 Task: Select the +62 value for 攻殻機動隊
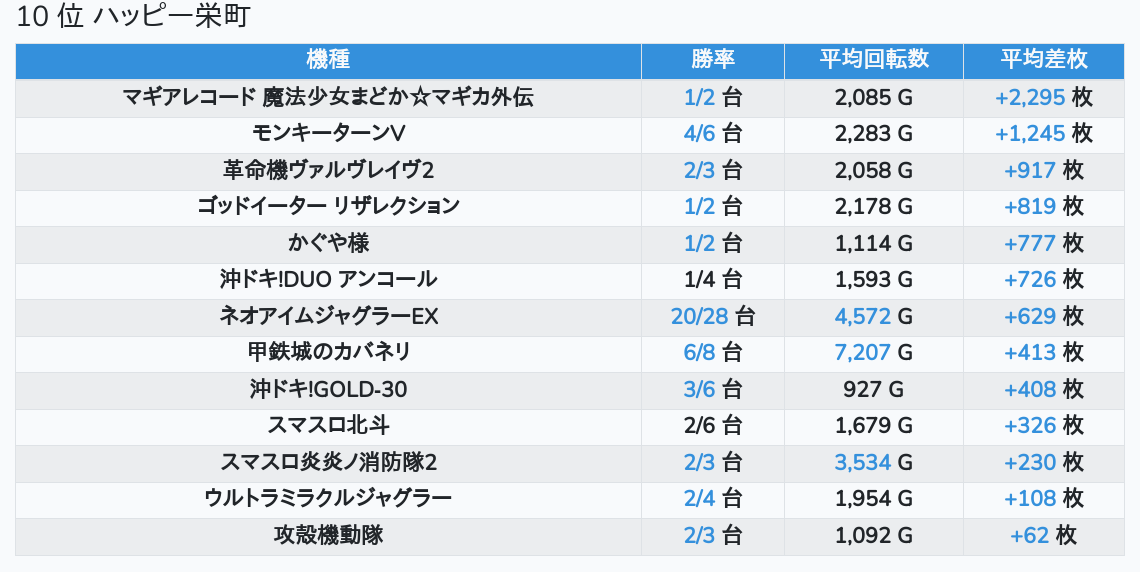[x=1029, y=535]
